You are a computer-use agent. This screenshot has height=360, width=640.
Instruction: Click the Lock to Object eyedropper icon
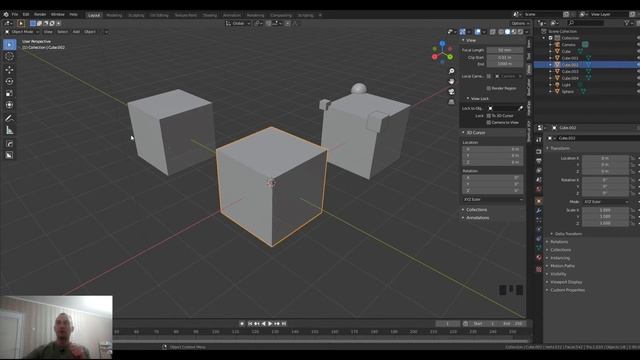(520, 109)
